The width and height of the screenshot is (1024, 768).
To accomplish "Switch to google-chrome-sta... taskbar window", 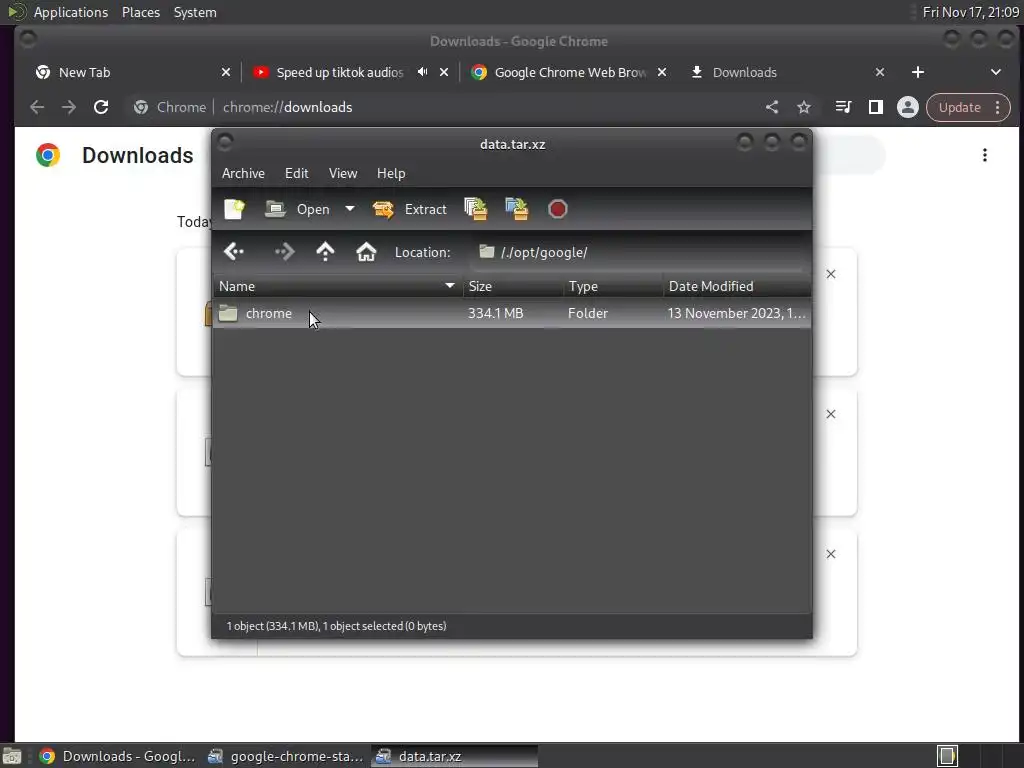I will (286, 756).
